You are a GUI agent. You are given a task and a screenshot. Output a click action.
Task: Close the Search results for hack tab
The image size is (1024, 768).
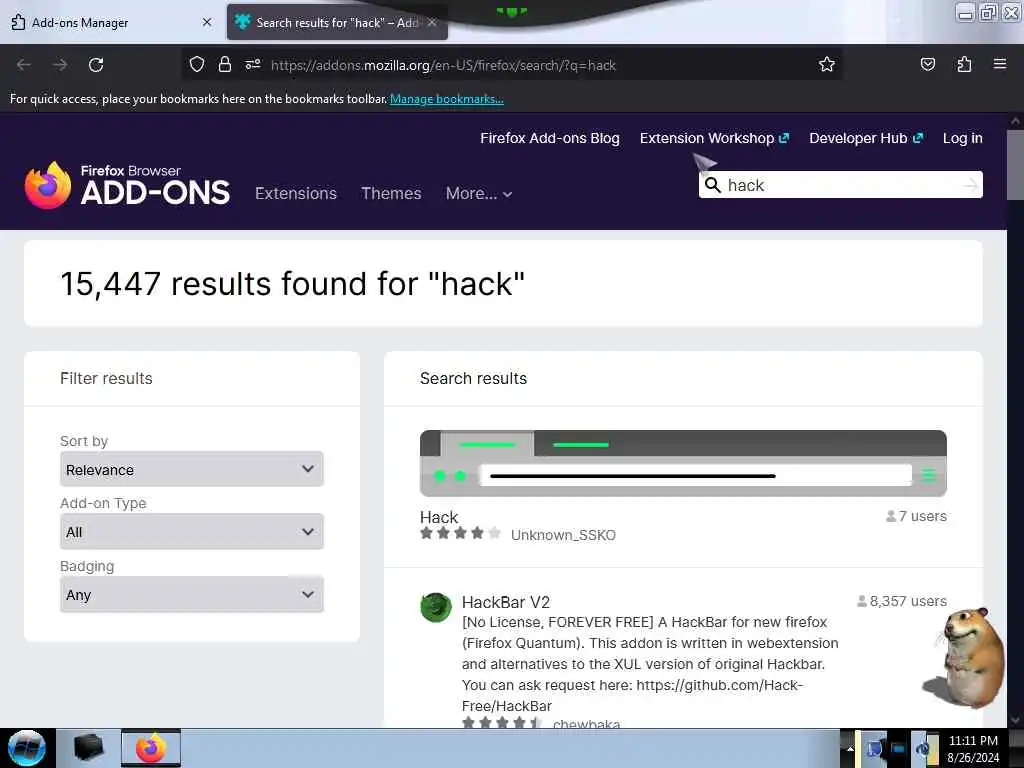[x=432, y=22]
